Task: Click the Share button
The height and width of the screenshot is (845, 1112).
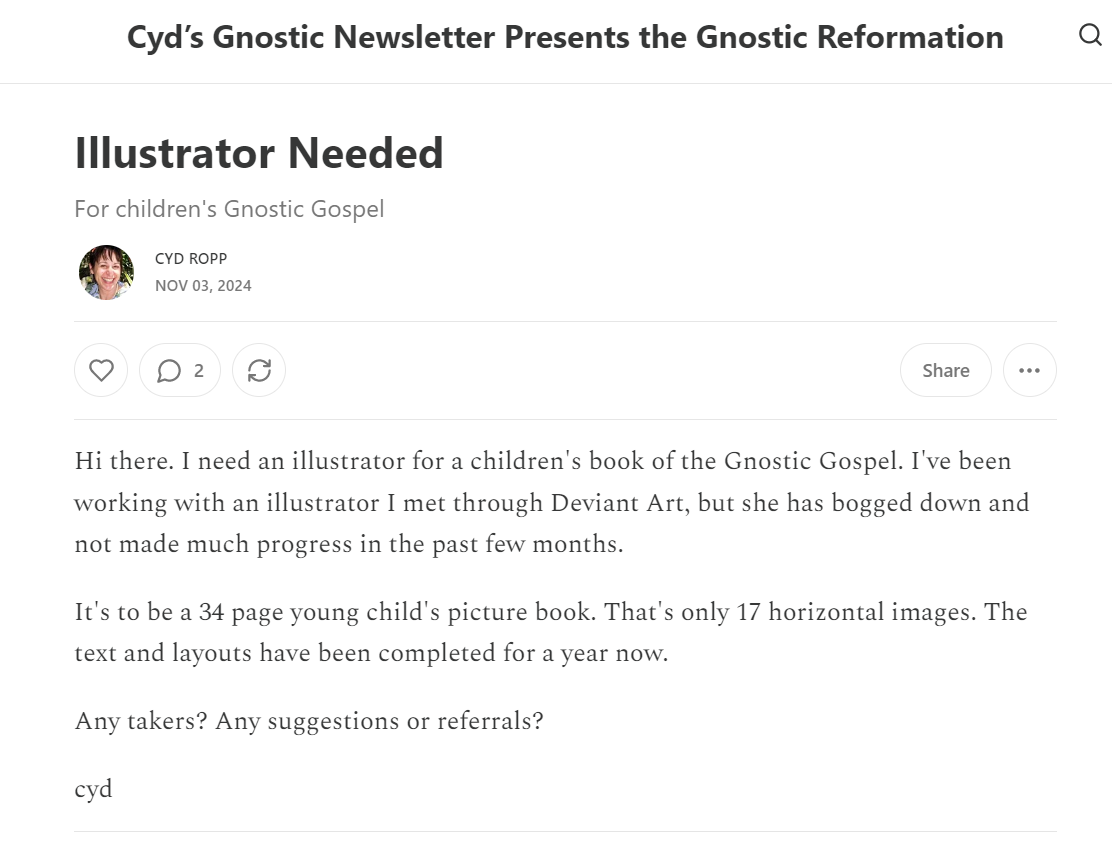Action: pyautogui.click(x=945, y=370)
